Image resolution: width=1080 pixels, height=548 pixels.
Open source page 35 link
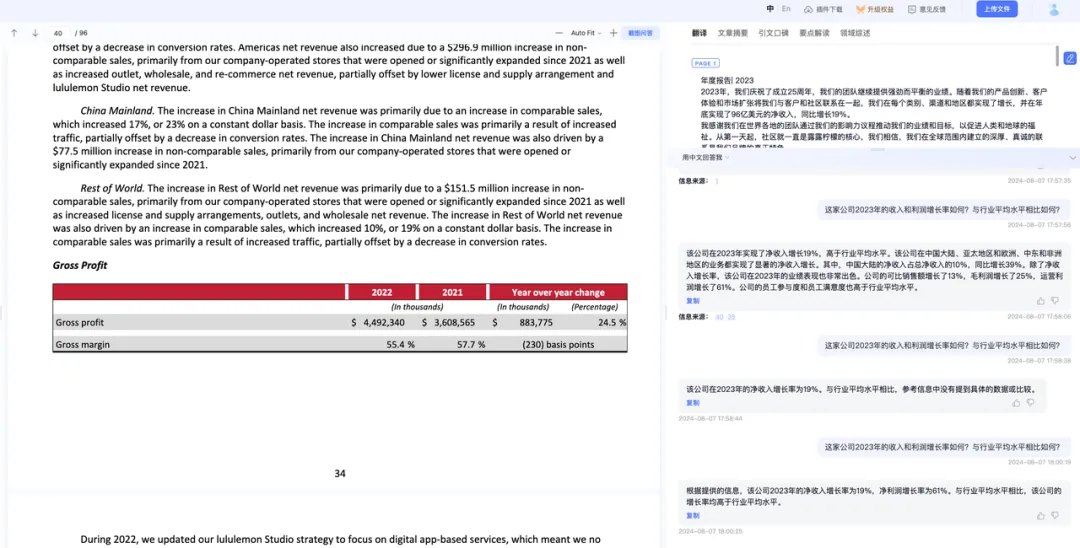(731, 317)
